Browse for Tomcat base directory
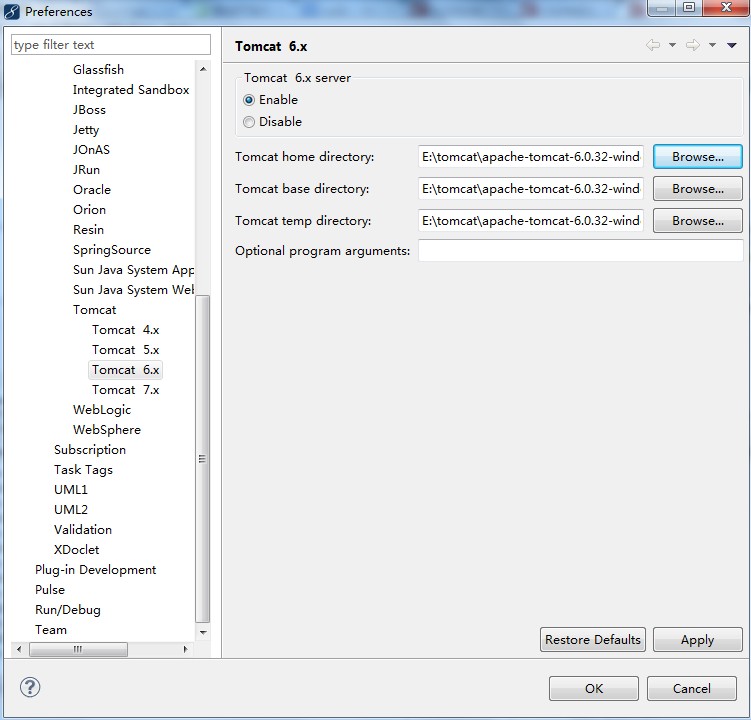Viewport: 751px width, 720px height. click(698, 189)
